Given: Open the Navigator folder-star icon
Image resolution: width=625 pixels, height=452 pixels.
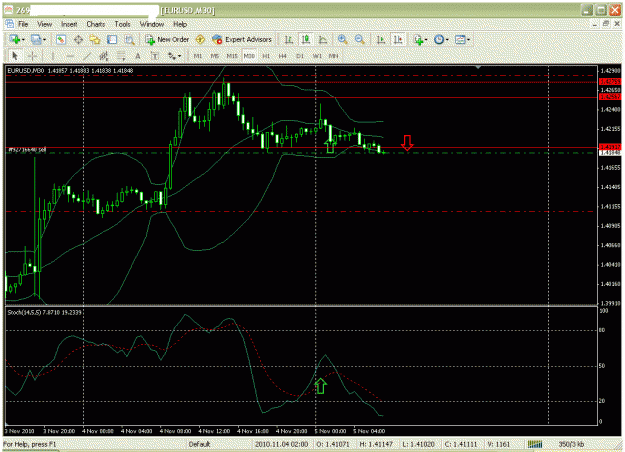Looking at the screenshot, I should (95, 39).
